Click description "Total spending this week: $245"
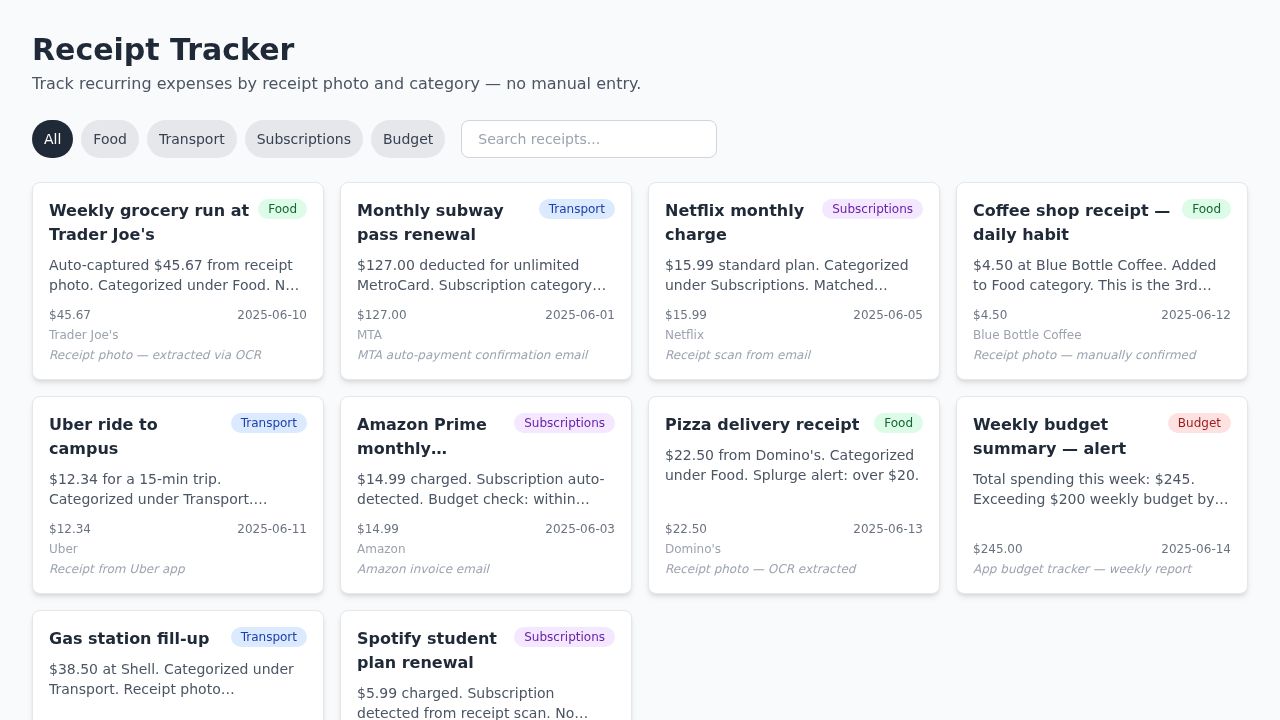This screenshot has height=720, width=1280. 1102,489
